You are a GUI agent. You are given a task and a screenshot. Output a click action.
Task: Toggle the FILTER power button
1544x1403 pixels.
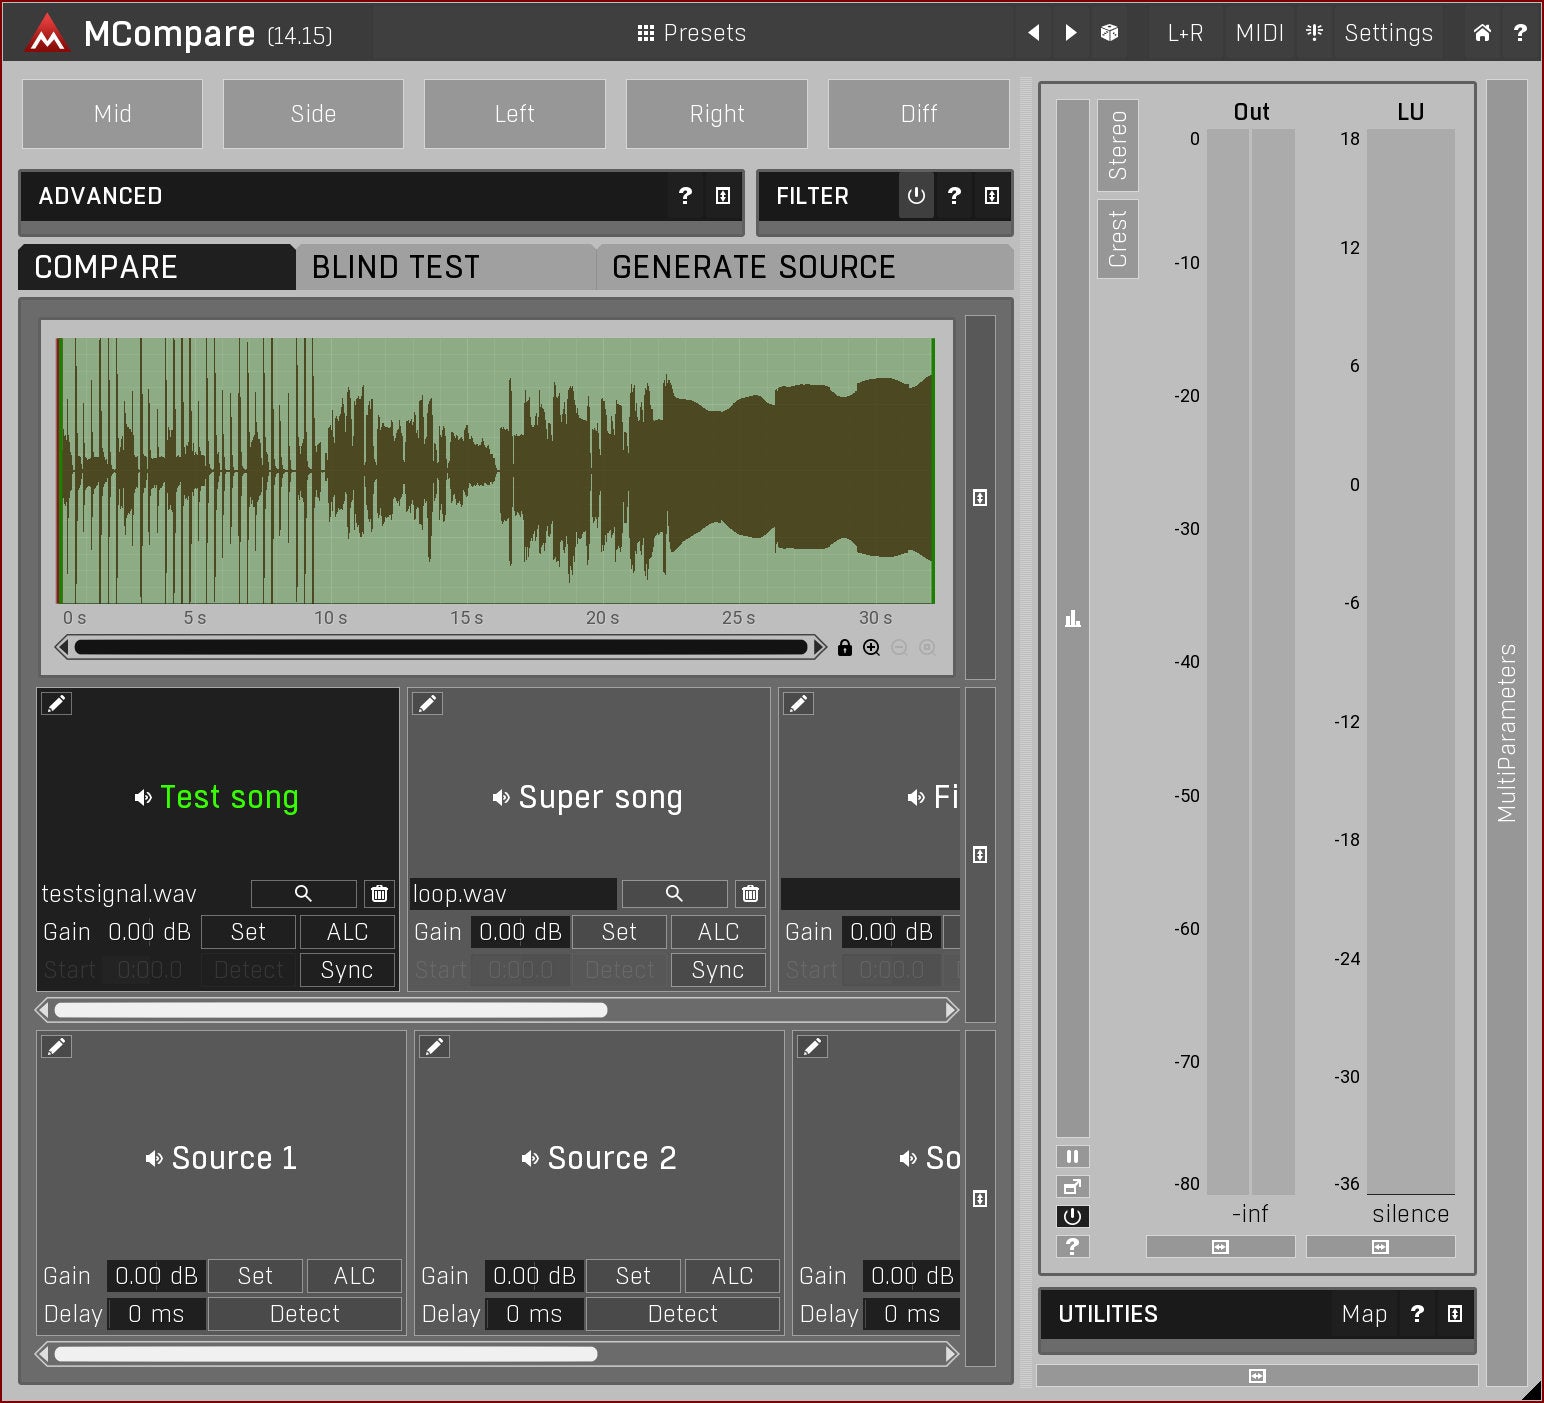click(916, 196)
